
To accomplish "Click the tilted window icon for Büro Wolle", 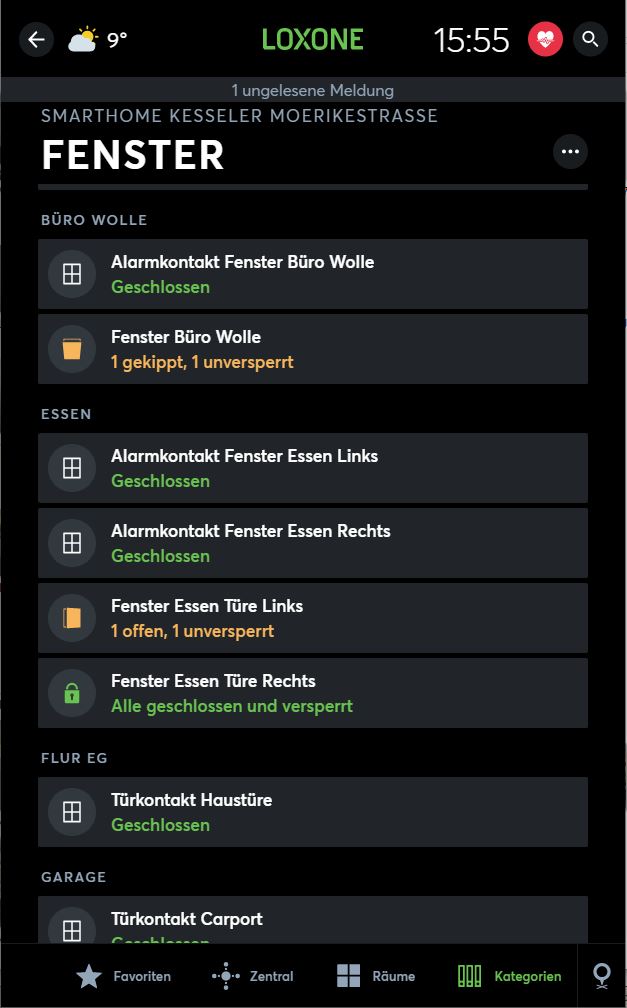I will point(71,349).
